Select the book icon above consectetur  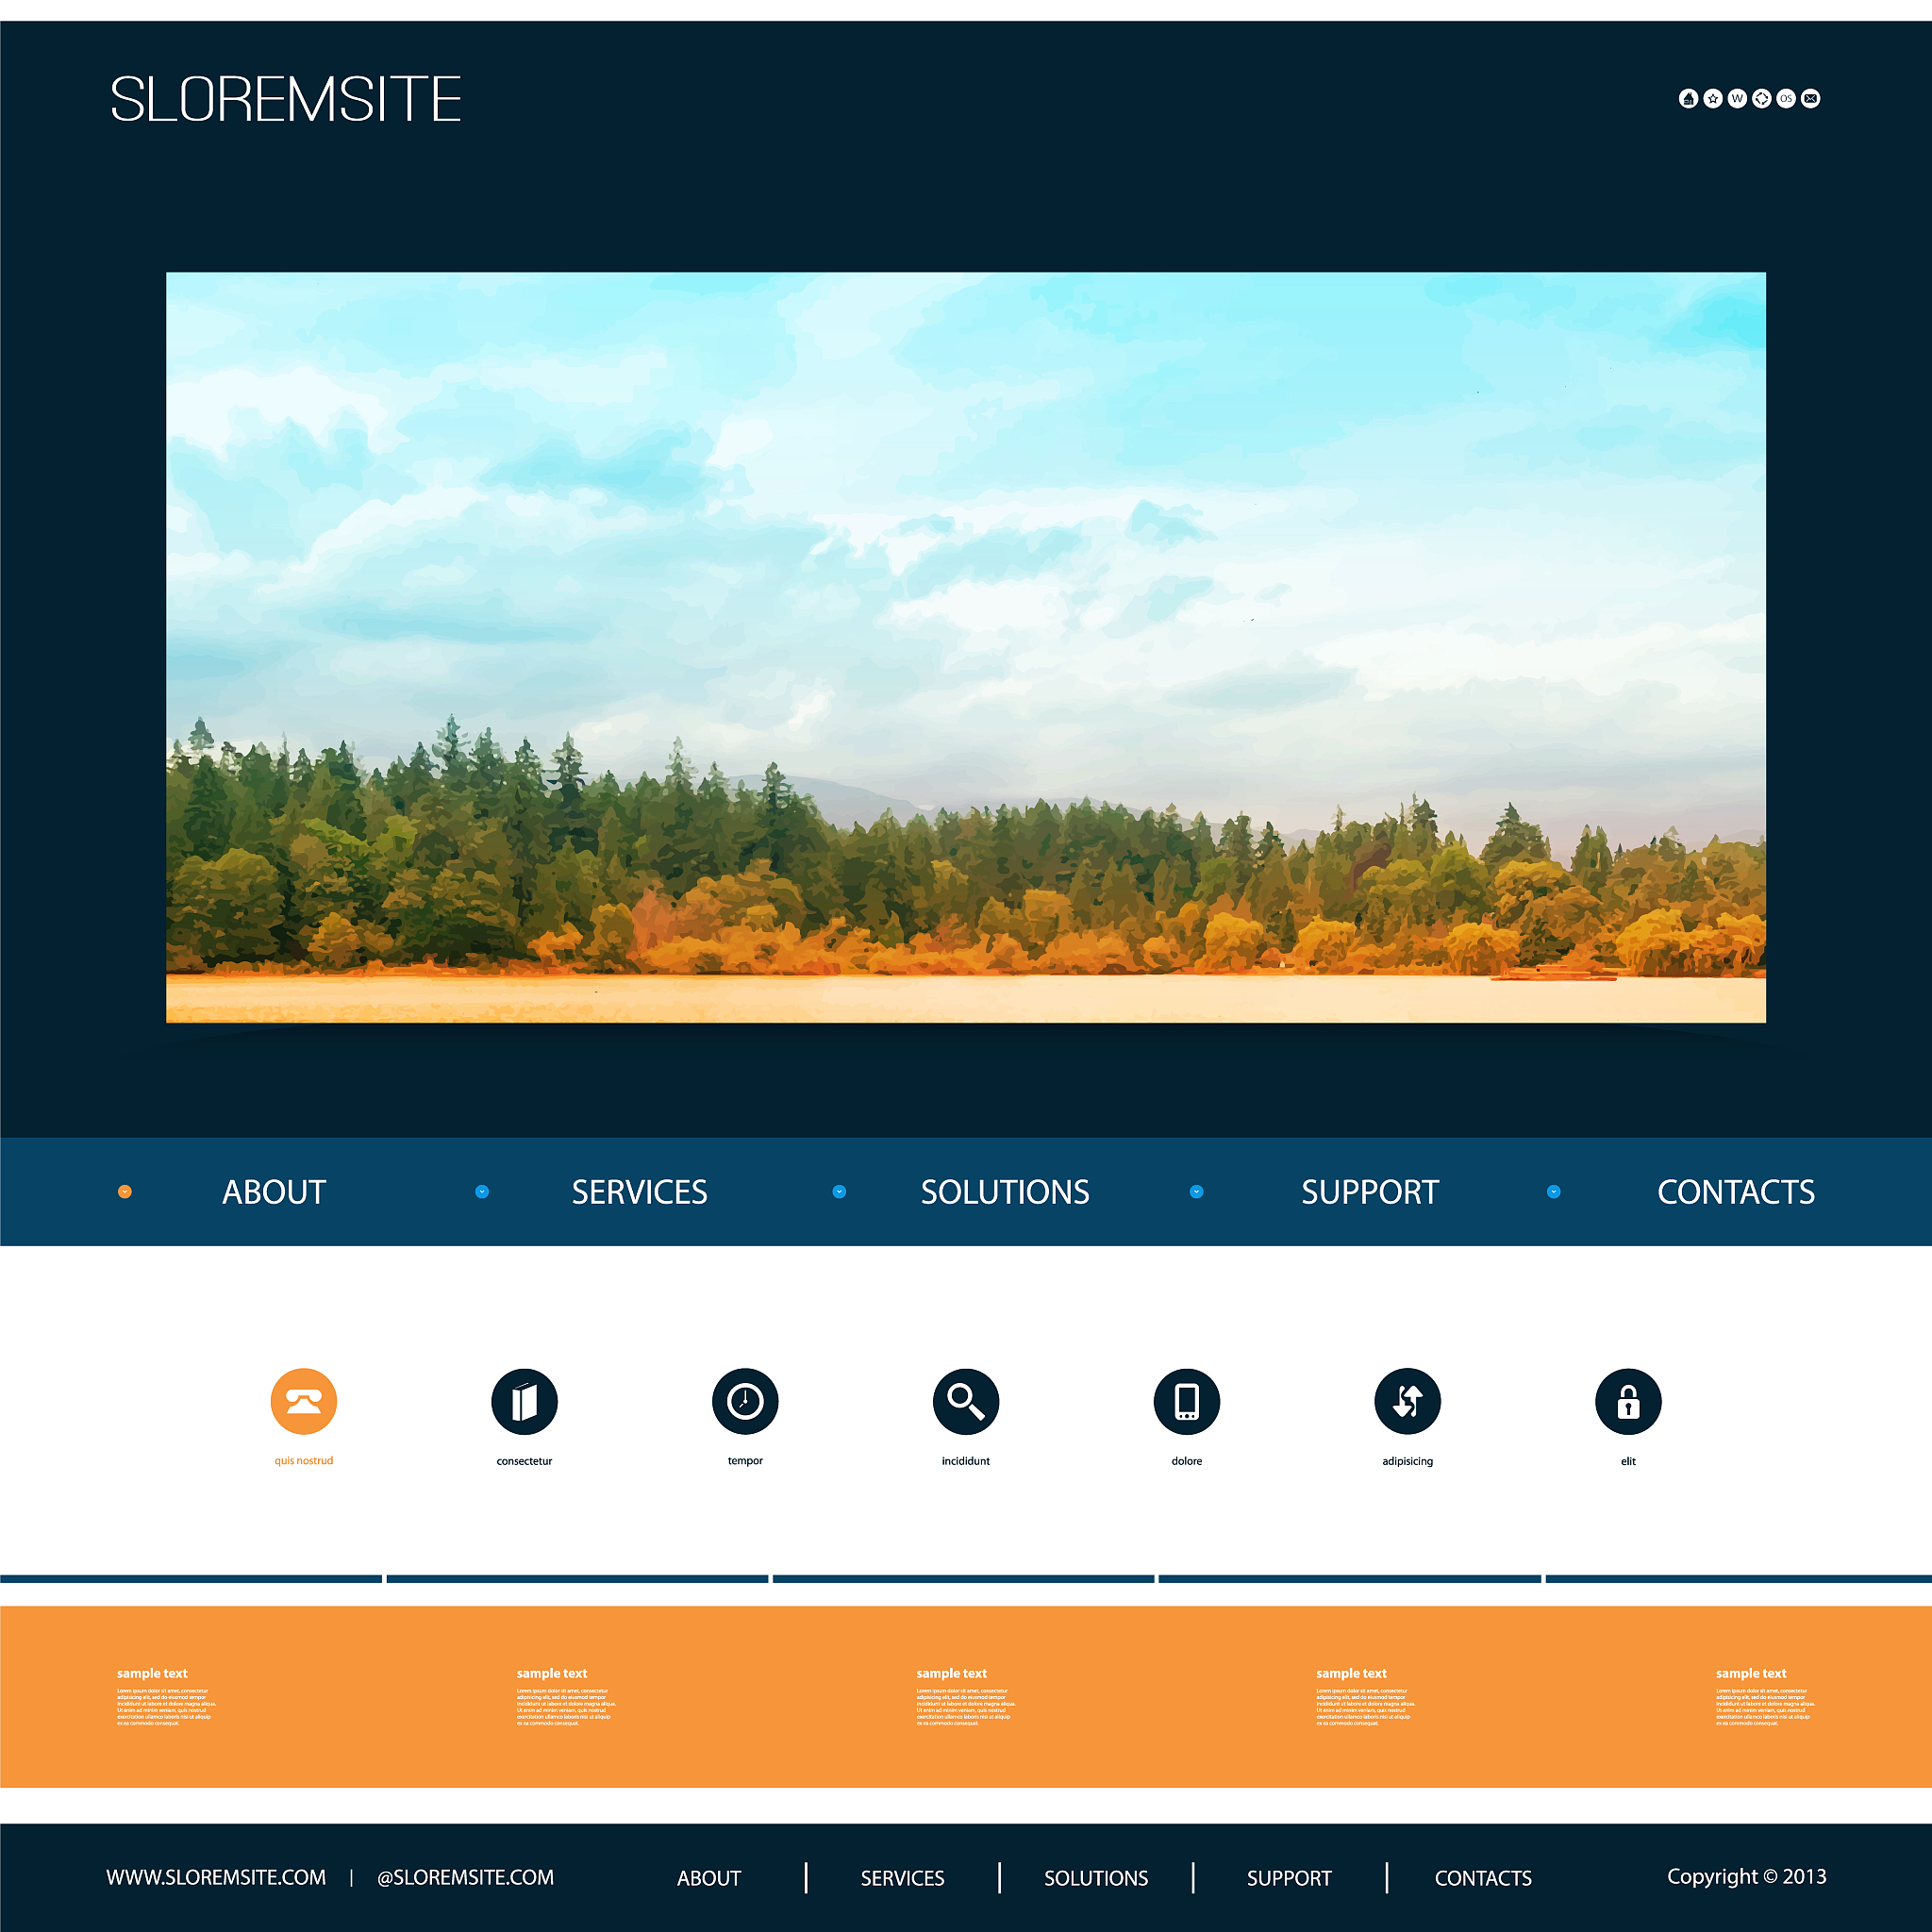click(524, 1401)
